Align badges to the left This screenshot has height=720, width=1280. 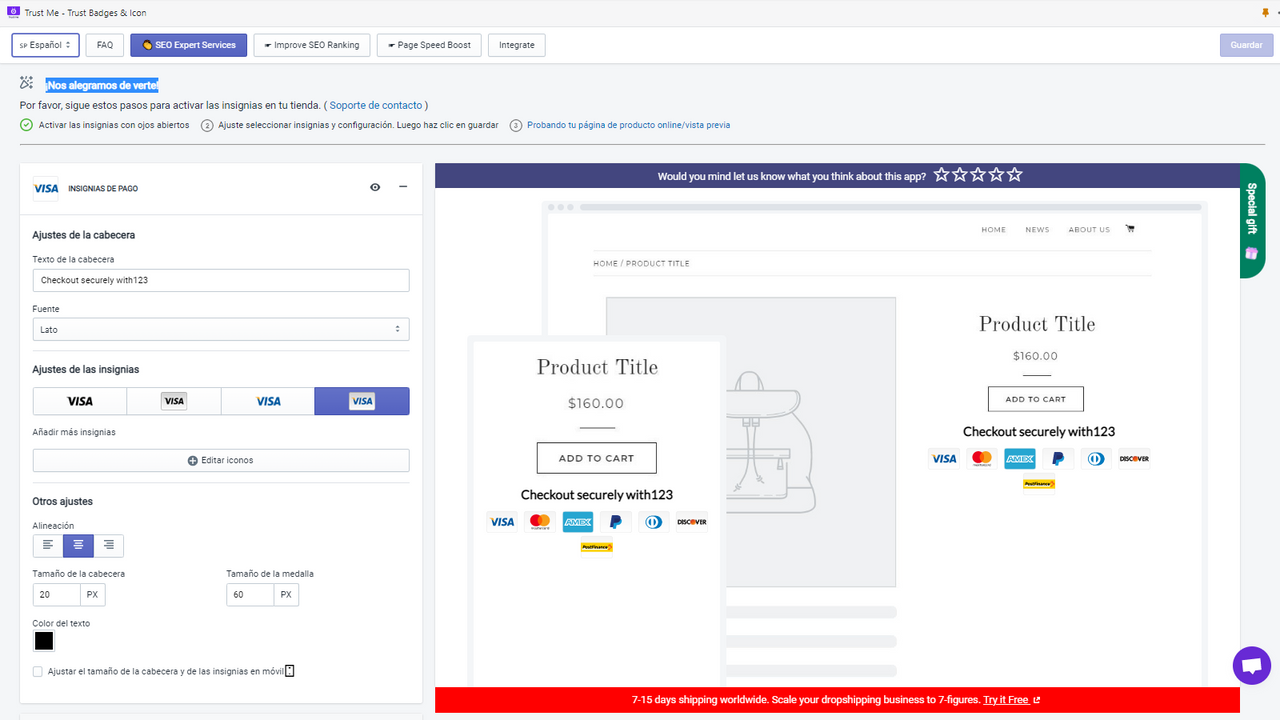coord(48,545)
